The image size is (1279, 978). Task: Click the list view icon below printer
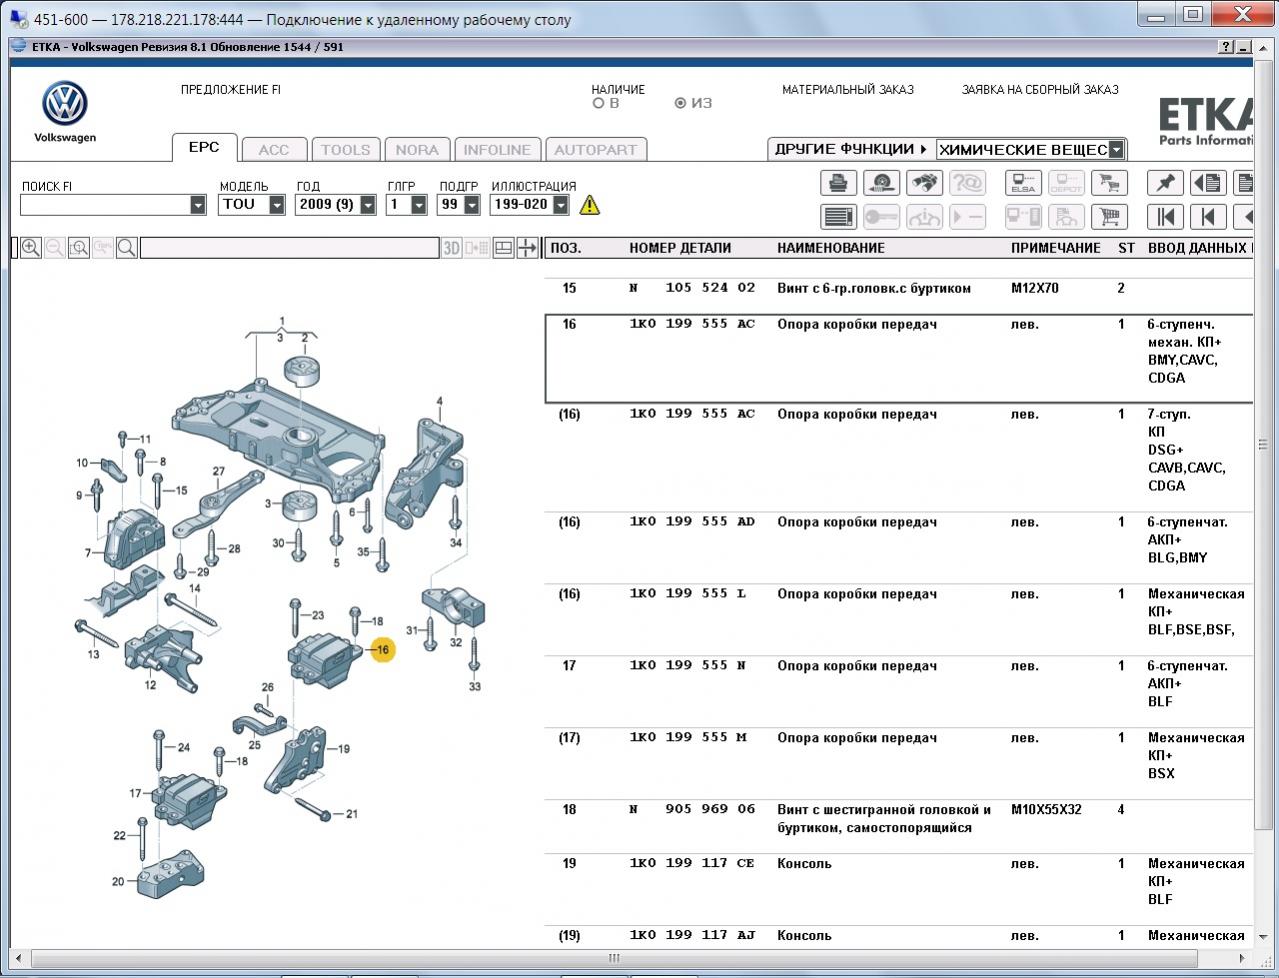pyautogui.click(x=838, y=216)
